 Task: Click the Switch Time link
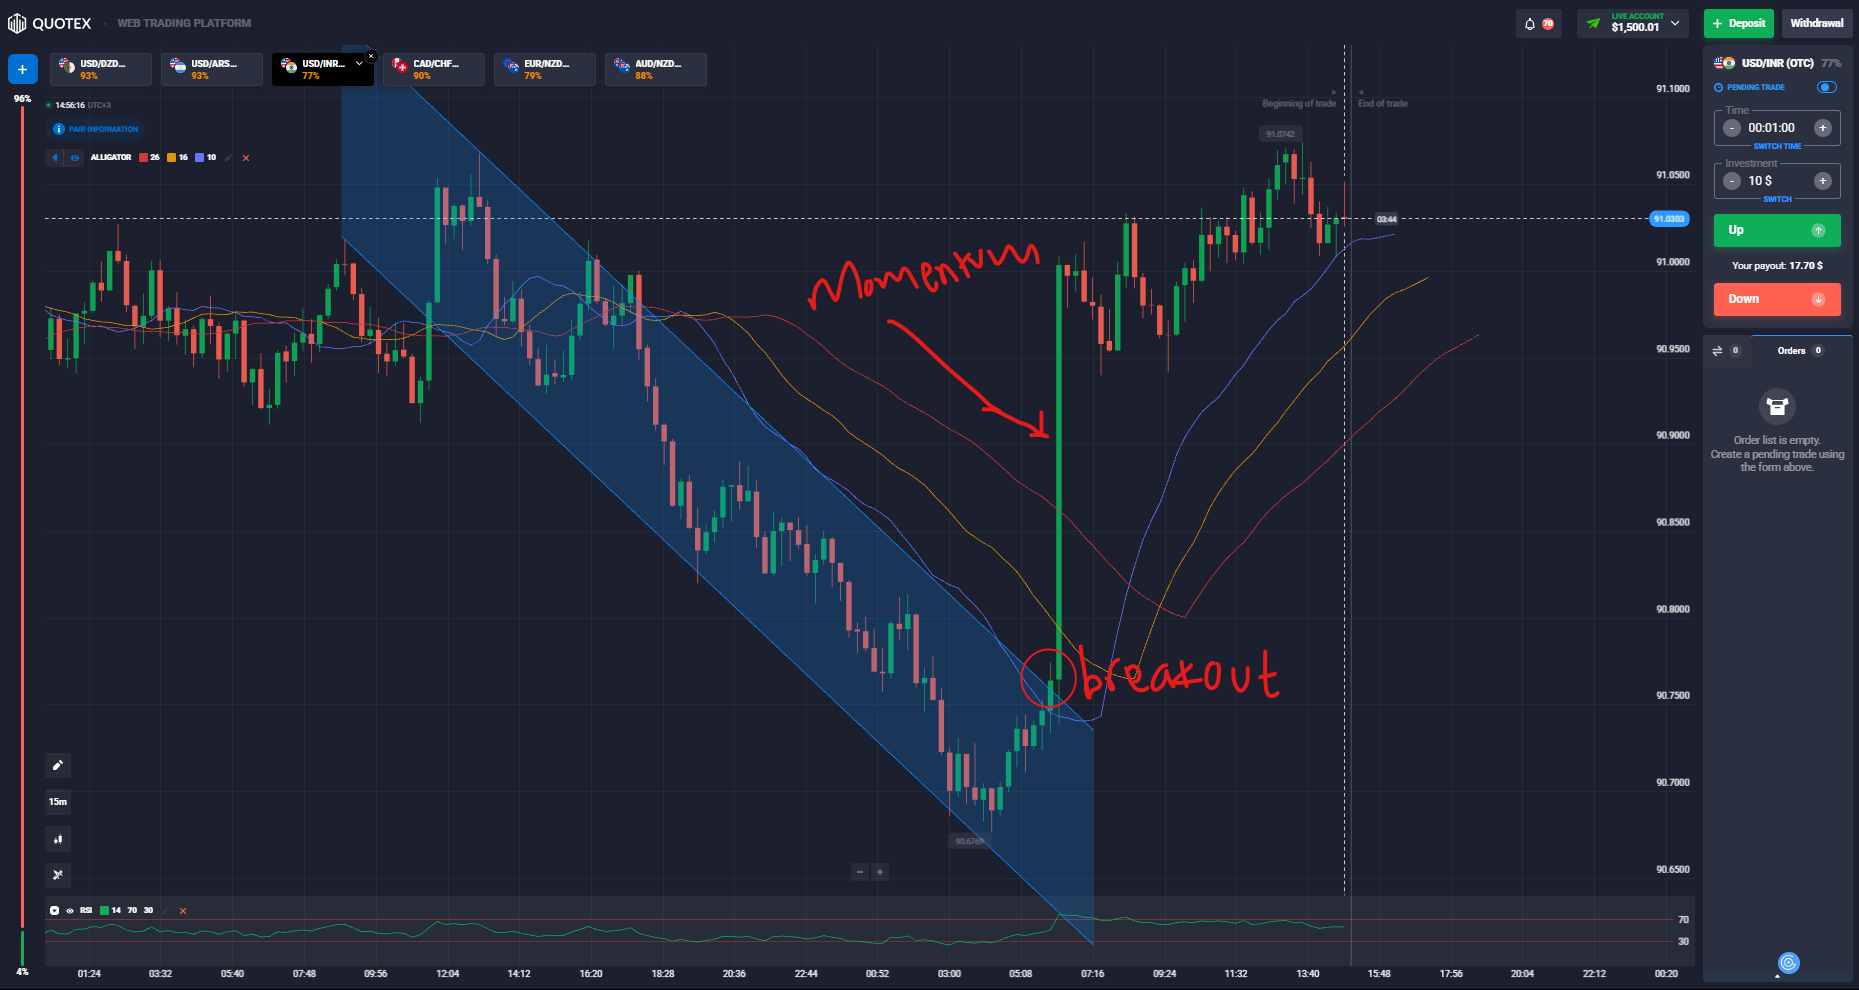[x=1777, y=146]
